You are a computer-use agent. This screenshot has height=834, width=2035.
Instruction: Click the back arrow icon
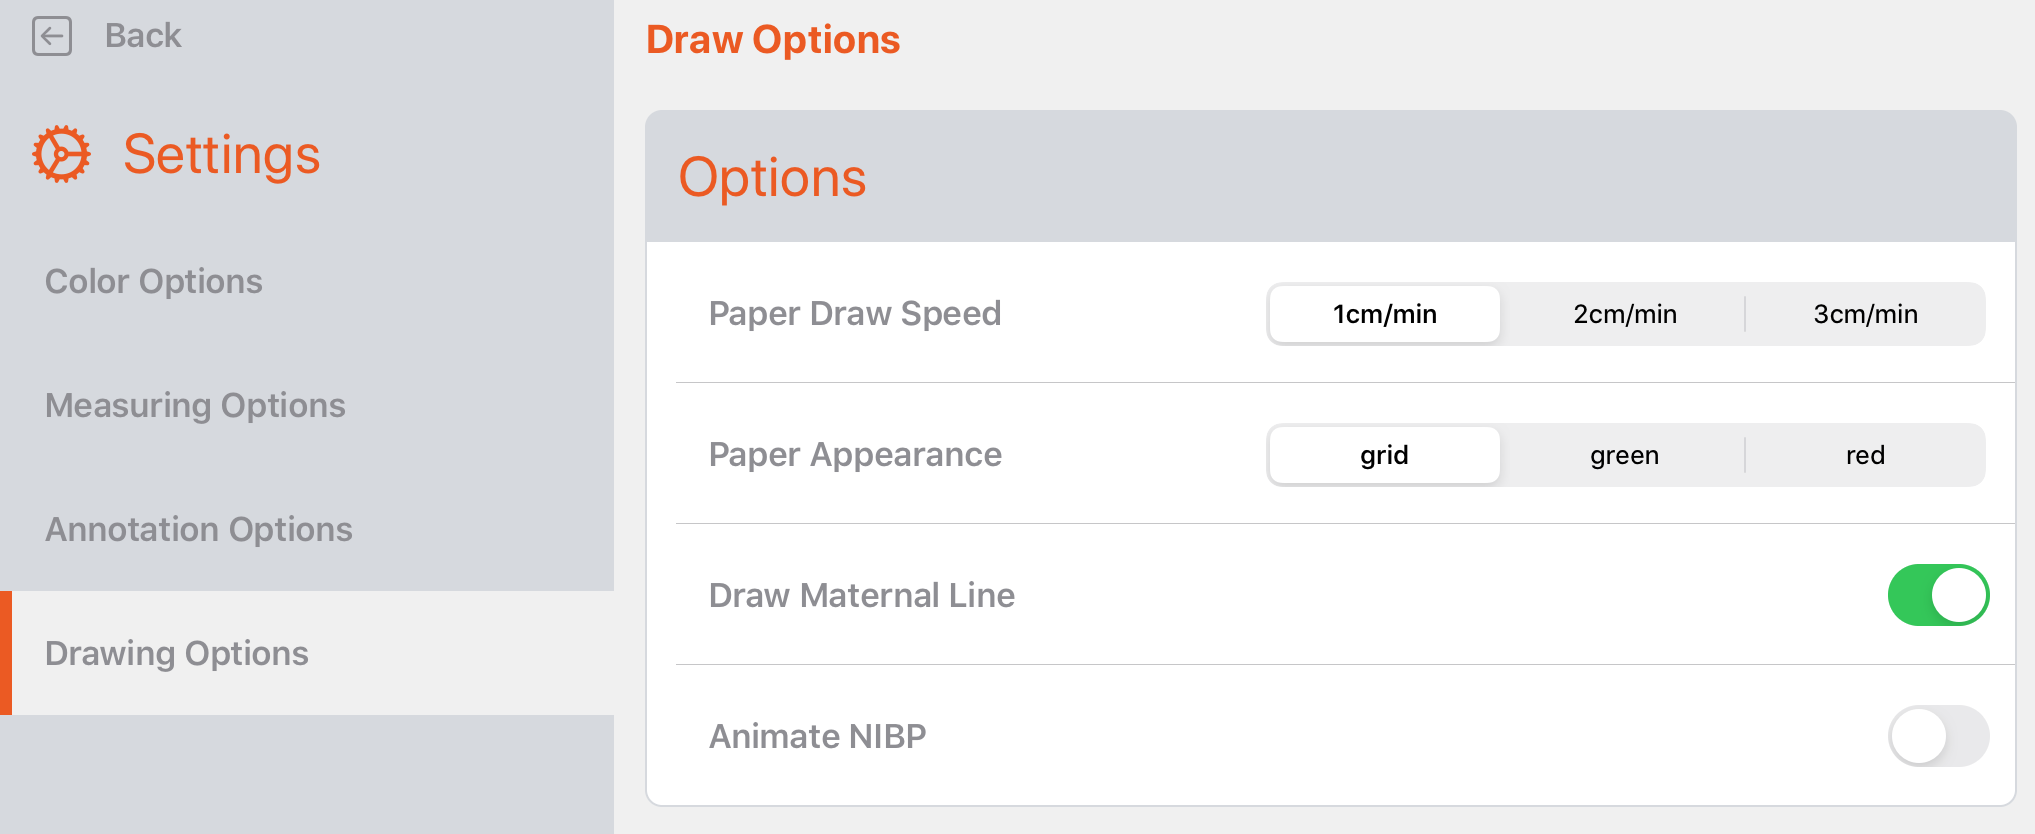coord(53,36)
